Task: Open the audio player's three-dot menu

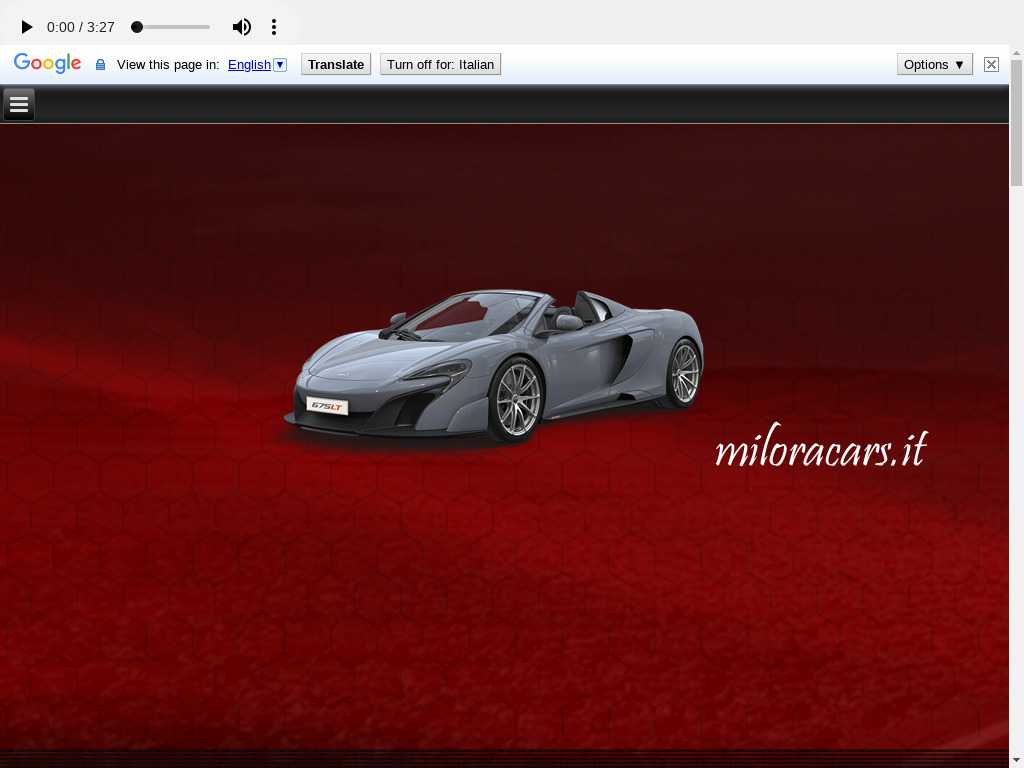Action: [x=274, y=27]
